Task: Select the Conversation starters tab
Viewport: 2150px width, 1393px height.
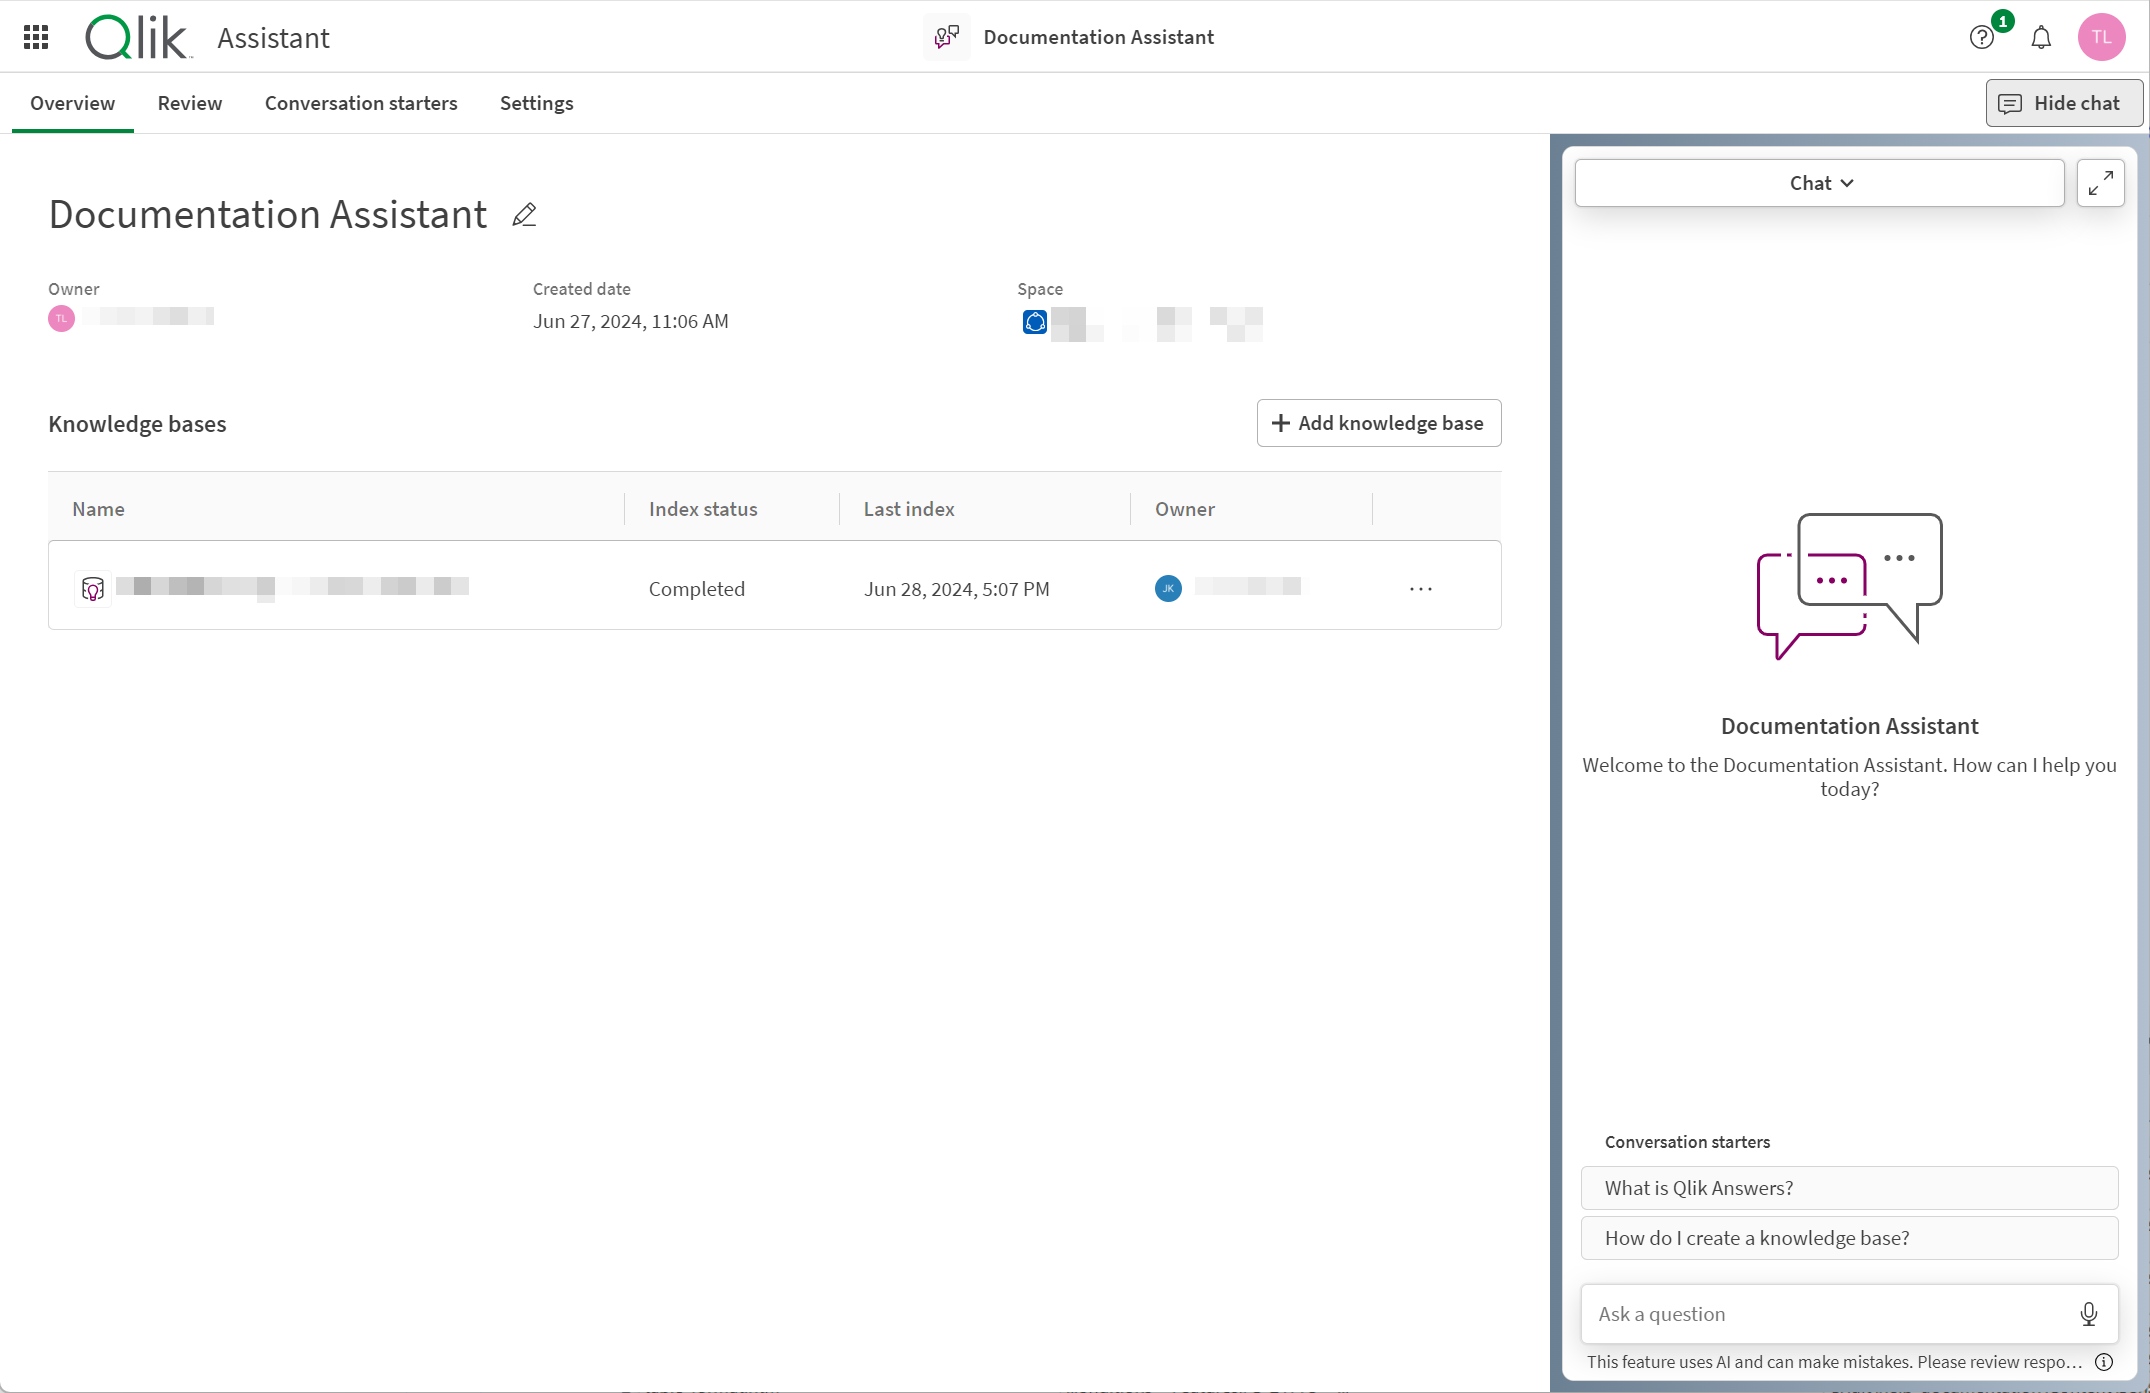Action: click(360, 102)
